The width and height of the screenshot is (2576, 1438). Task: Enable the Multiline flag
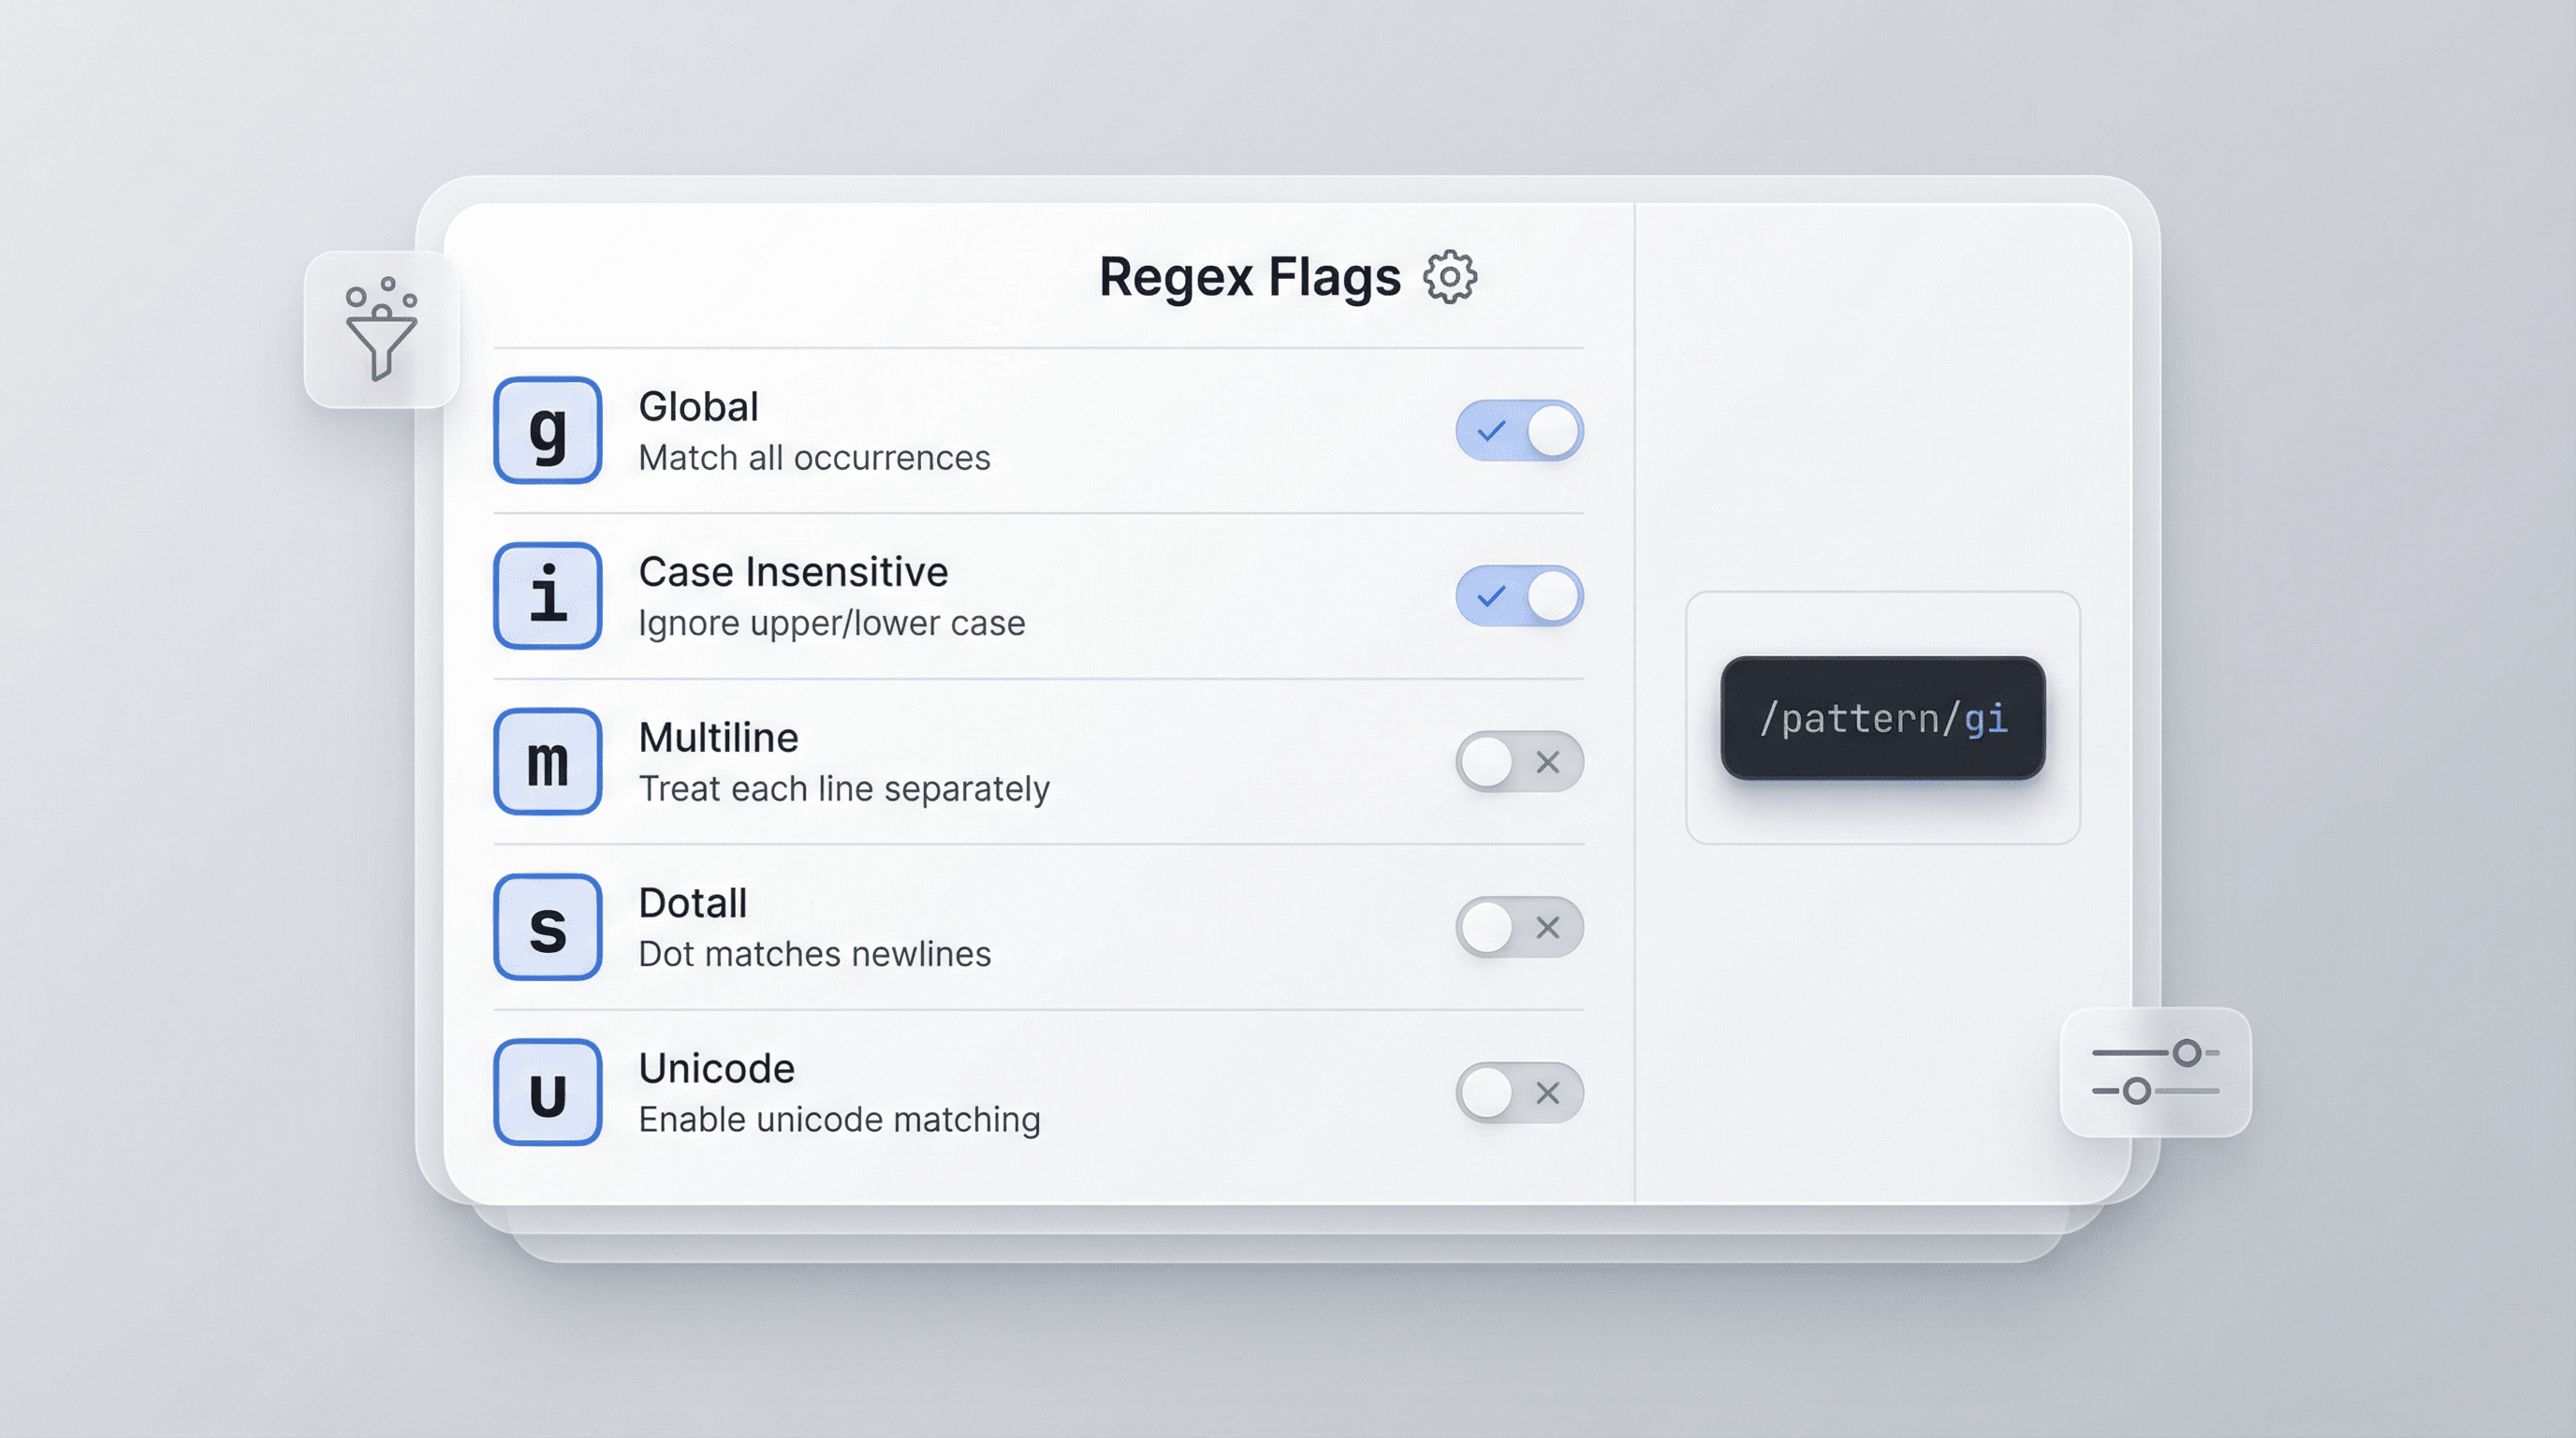[1516, 762]
